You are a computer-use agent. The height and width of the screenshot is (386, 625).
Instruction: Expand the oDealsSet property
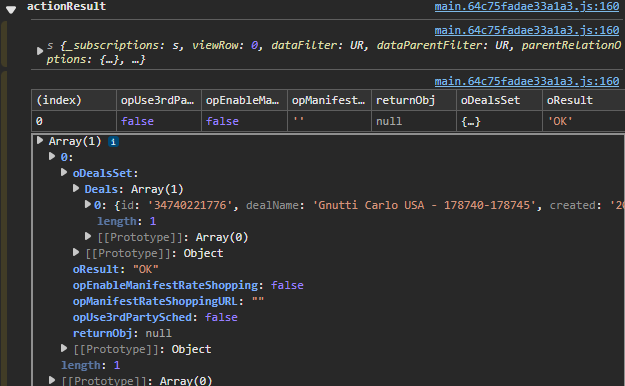coord(64,172)
